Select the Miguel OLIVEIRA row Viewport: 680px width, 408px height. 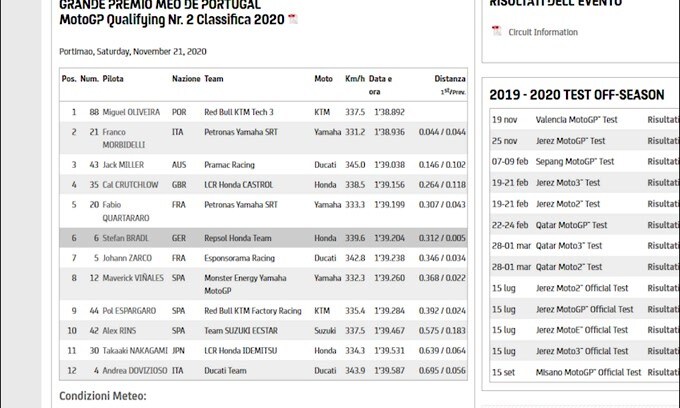tap(263, 112)
